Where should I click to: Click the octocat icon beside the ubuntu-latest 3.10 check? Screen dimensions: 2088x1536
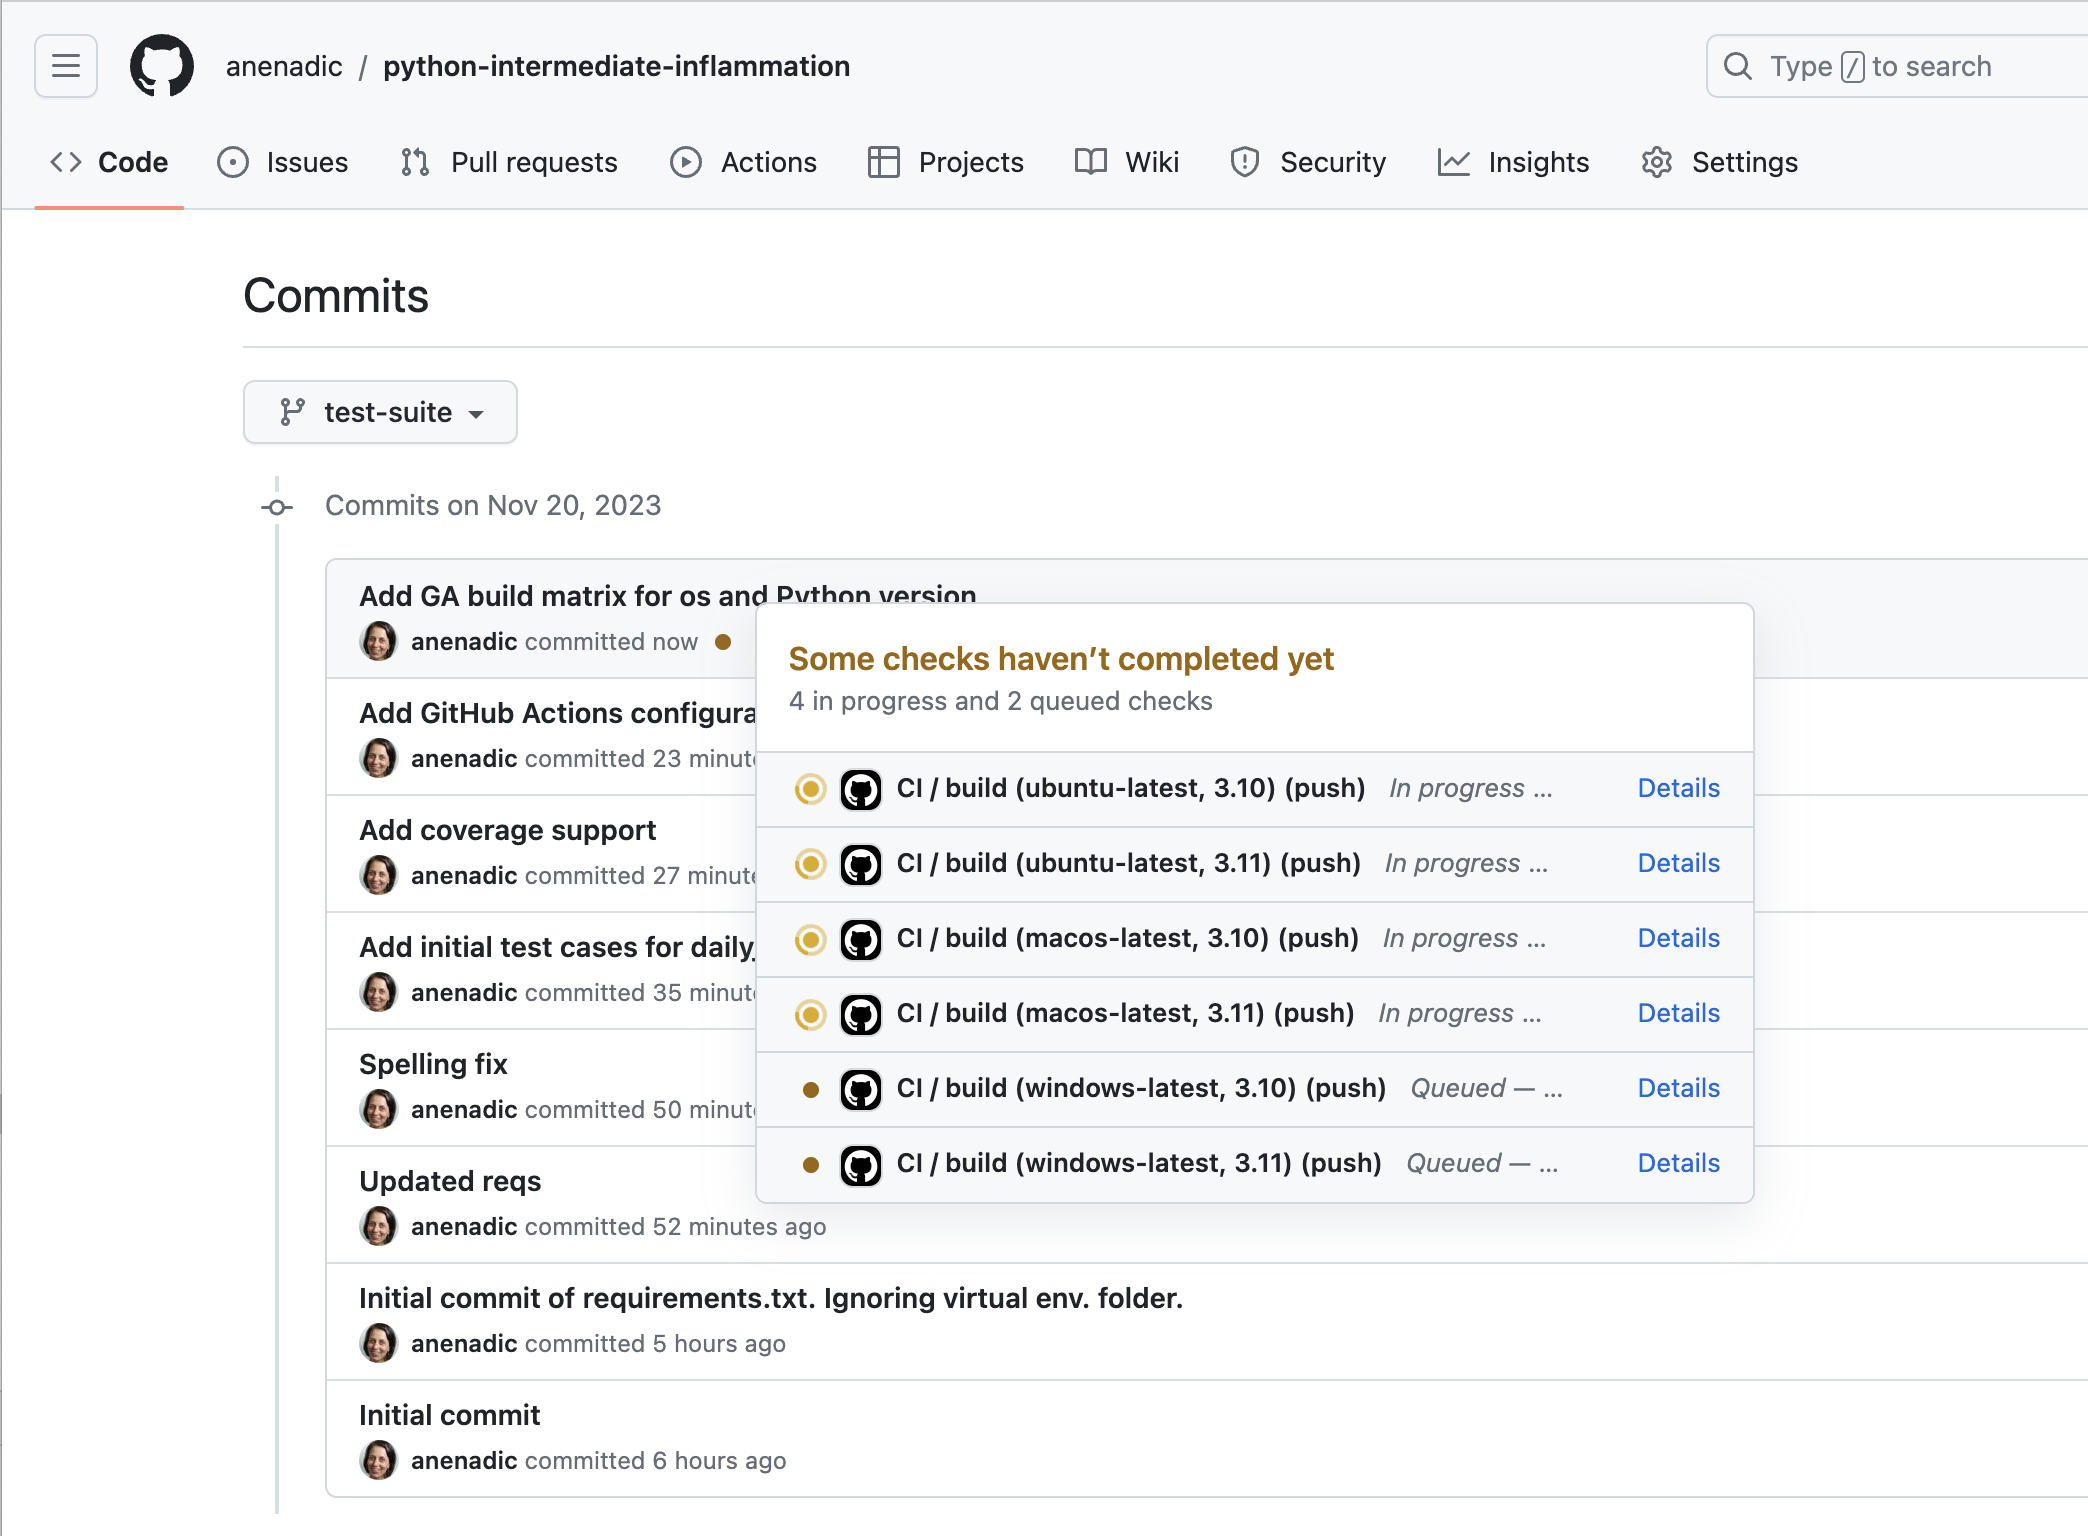[x=862, y=789]
